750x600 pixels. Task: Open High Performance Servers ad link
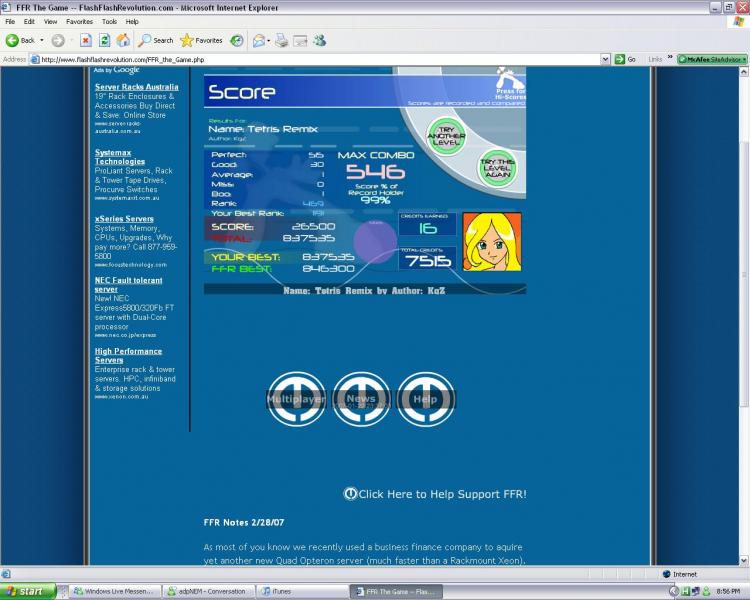[128, 356]
